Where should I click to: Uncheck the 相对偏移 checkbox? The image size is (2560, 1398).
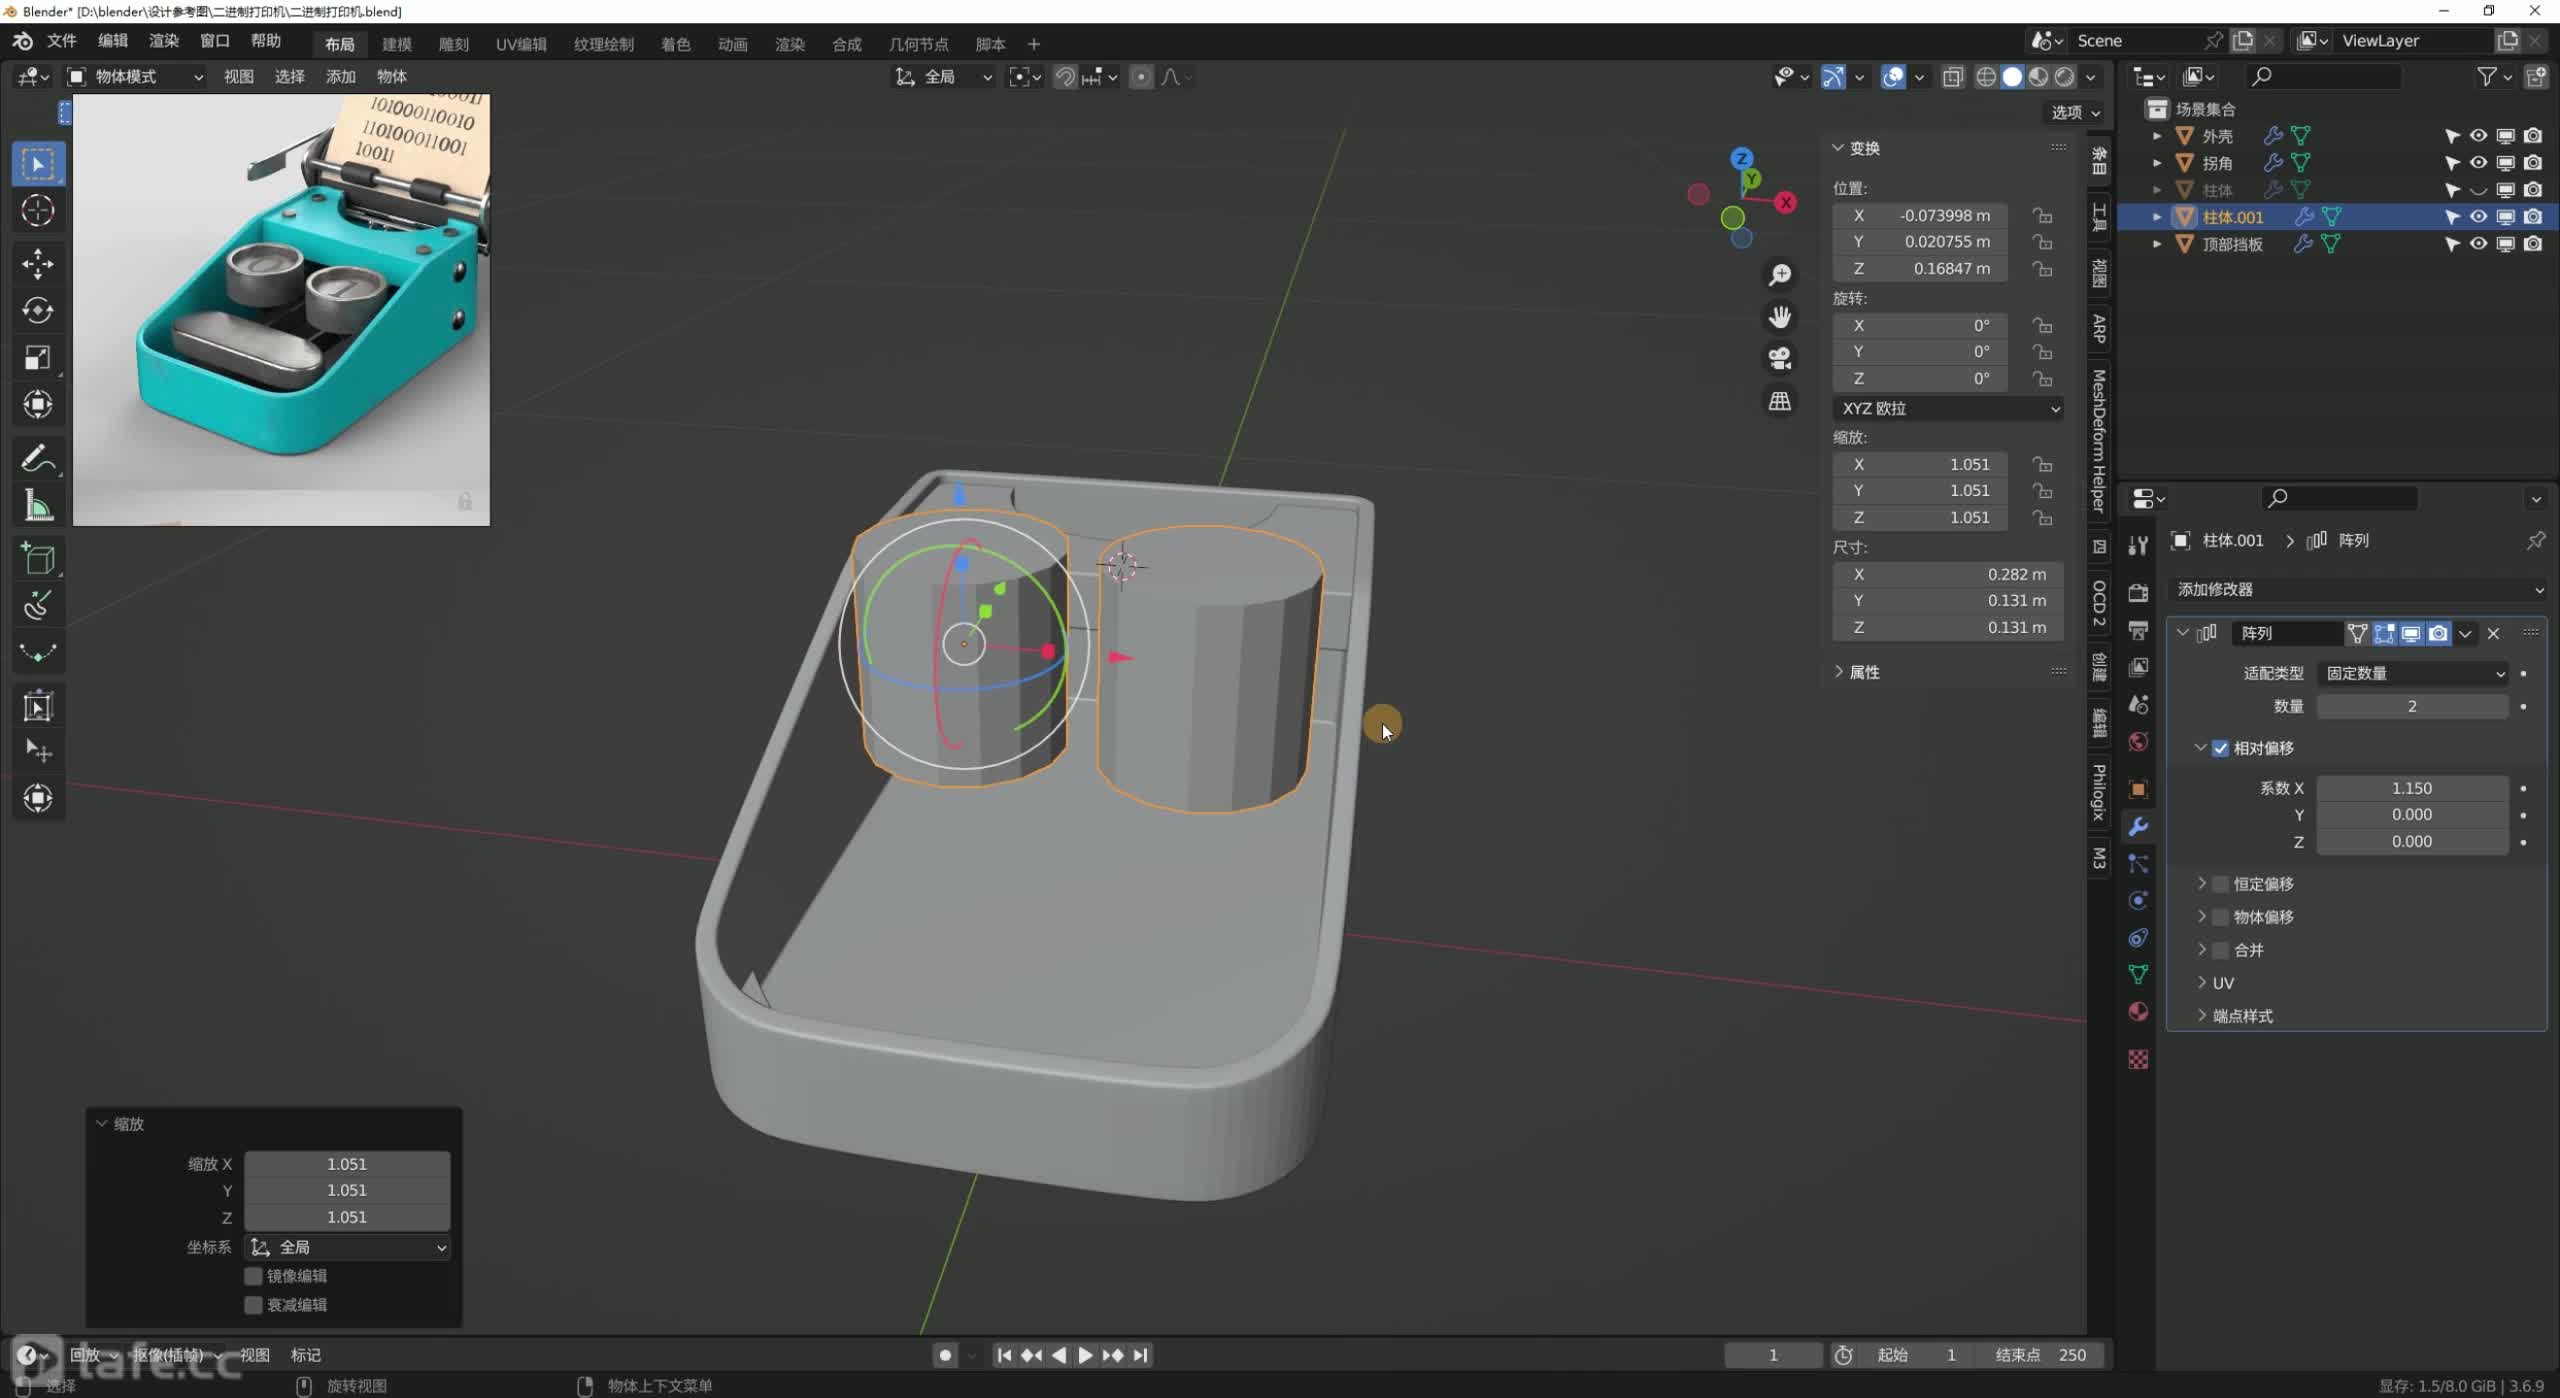2220,748
